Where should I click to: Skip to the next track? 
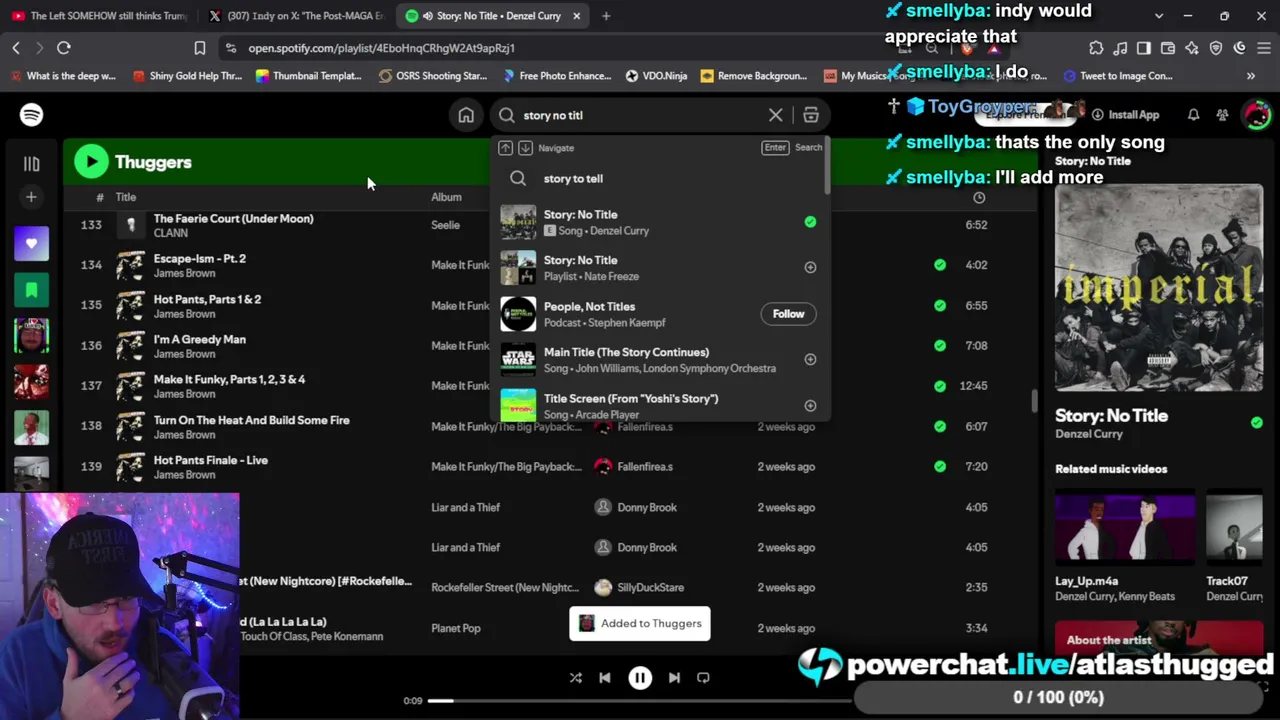click(674, 677)
